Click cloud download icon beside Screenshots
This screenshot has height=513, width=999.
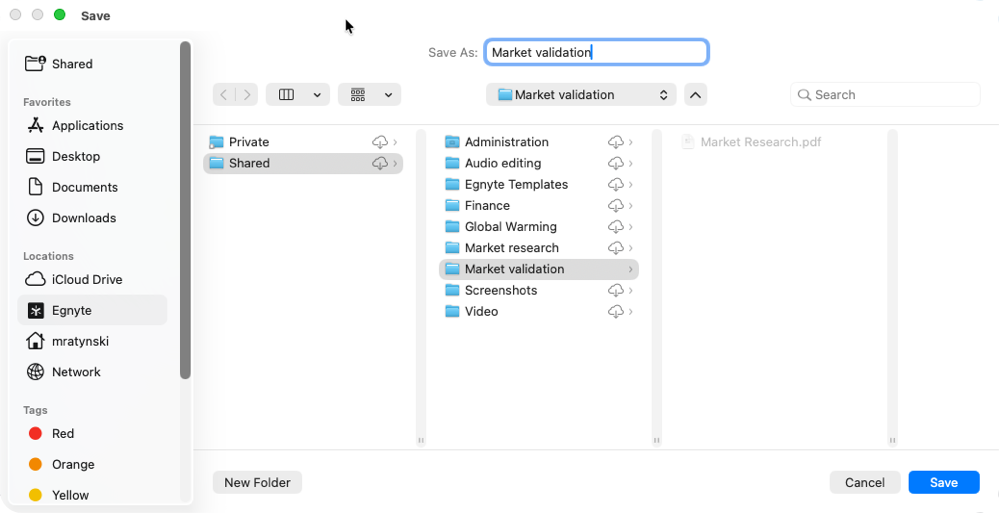point(615,290)
